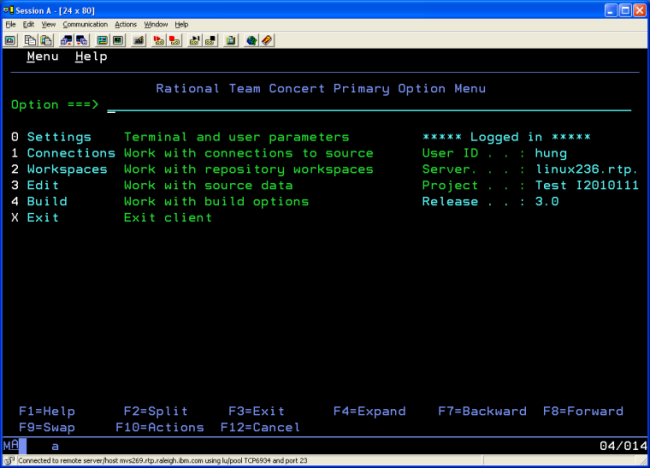Open the terminal Help pull-down

(x=91, y=56)
